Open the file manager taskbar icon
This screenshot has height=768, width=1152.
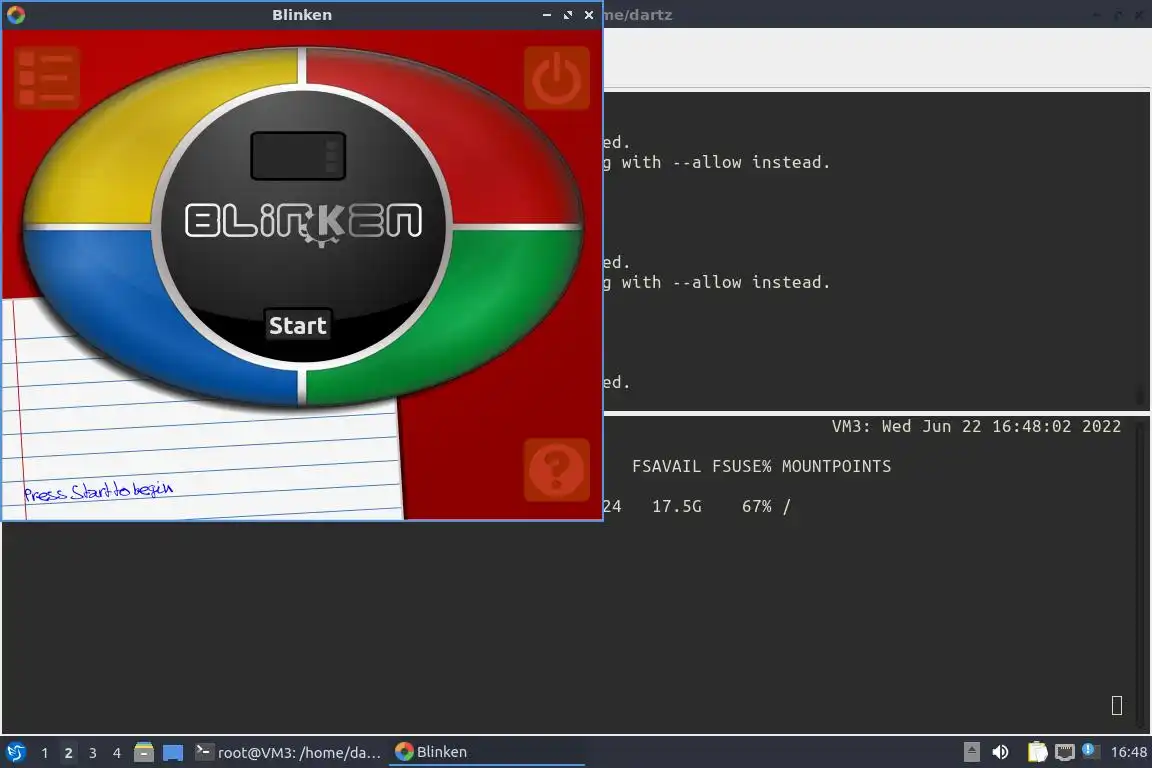pos(144,752)
